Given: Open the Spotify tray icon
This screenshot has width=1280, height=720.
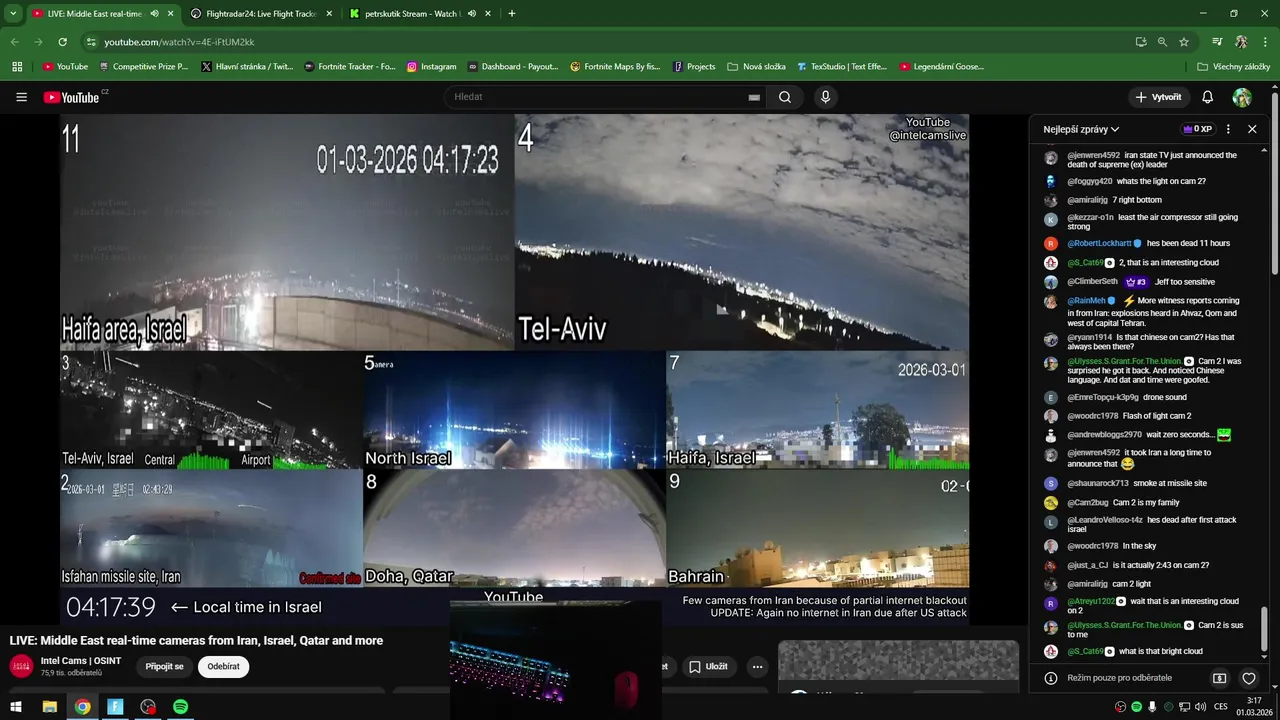Looking at the screenshot, I should [1137, 707].
